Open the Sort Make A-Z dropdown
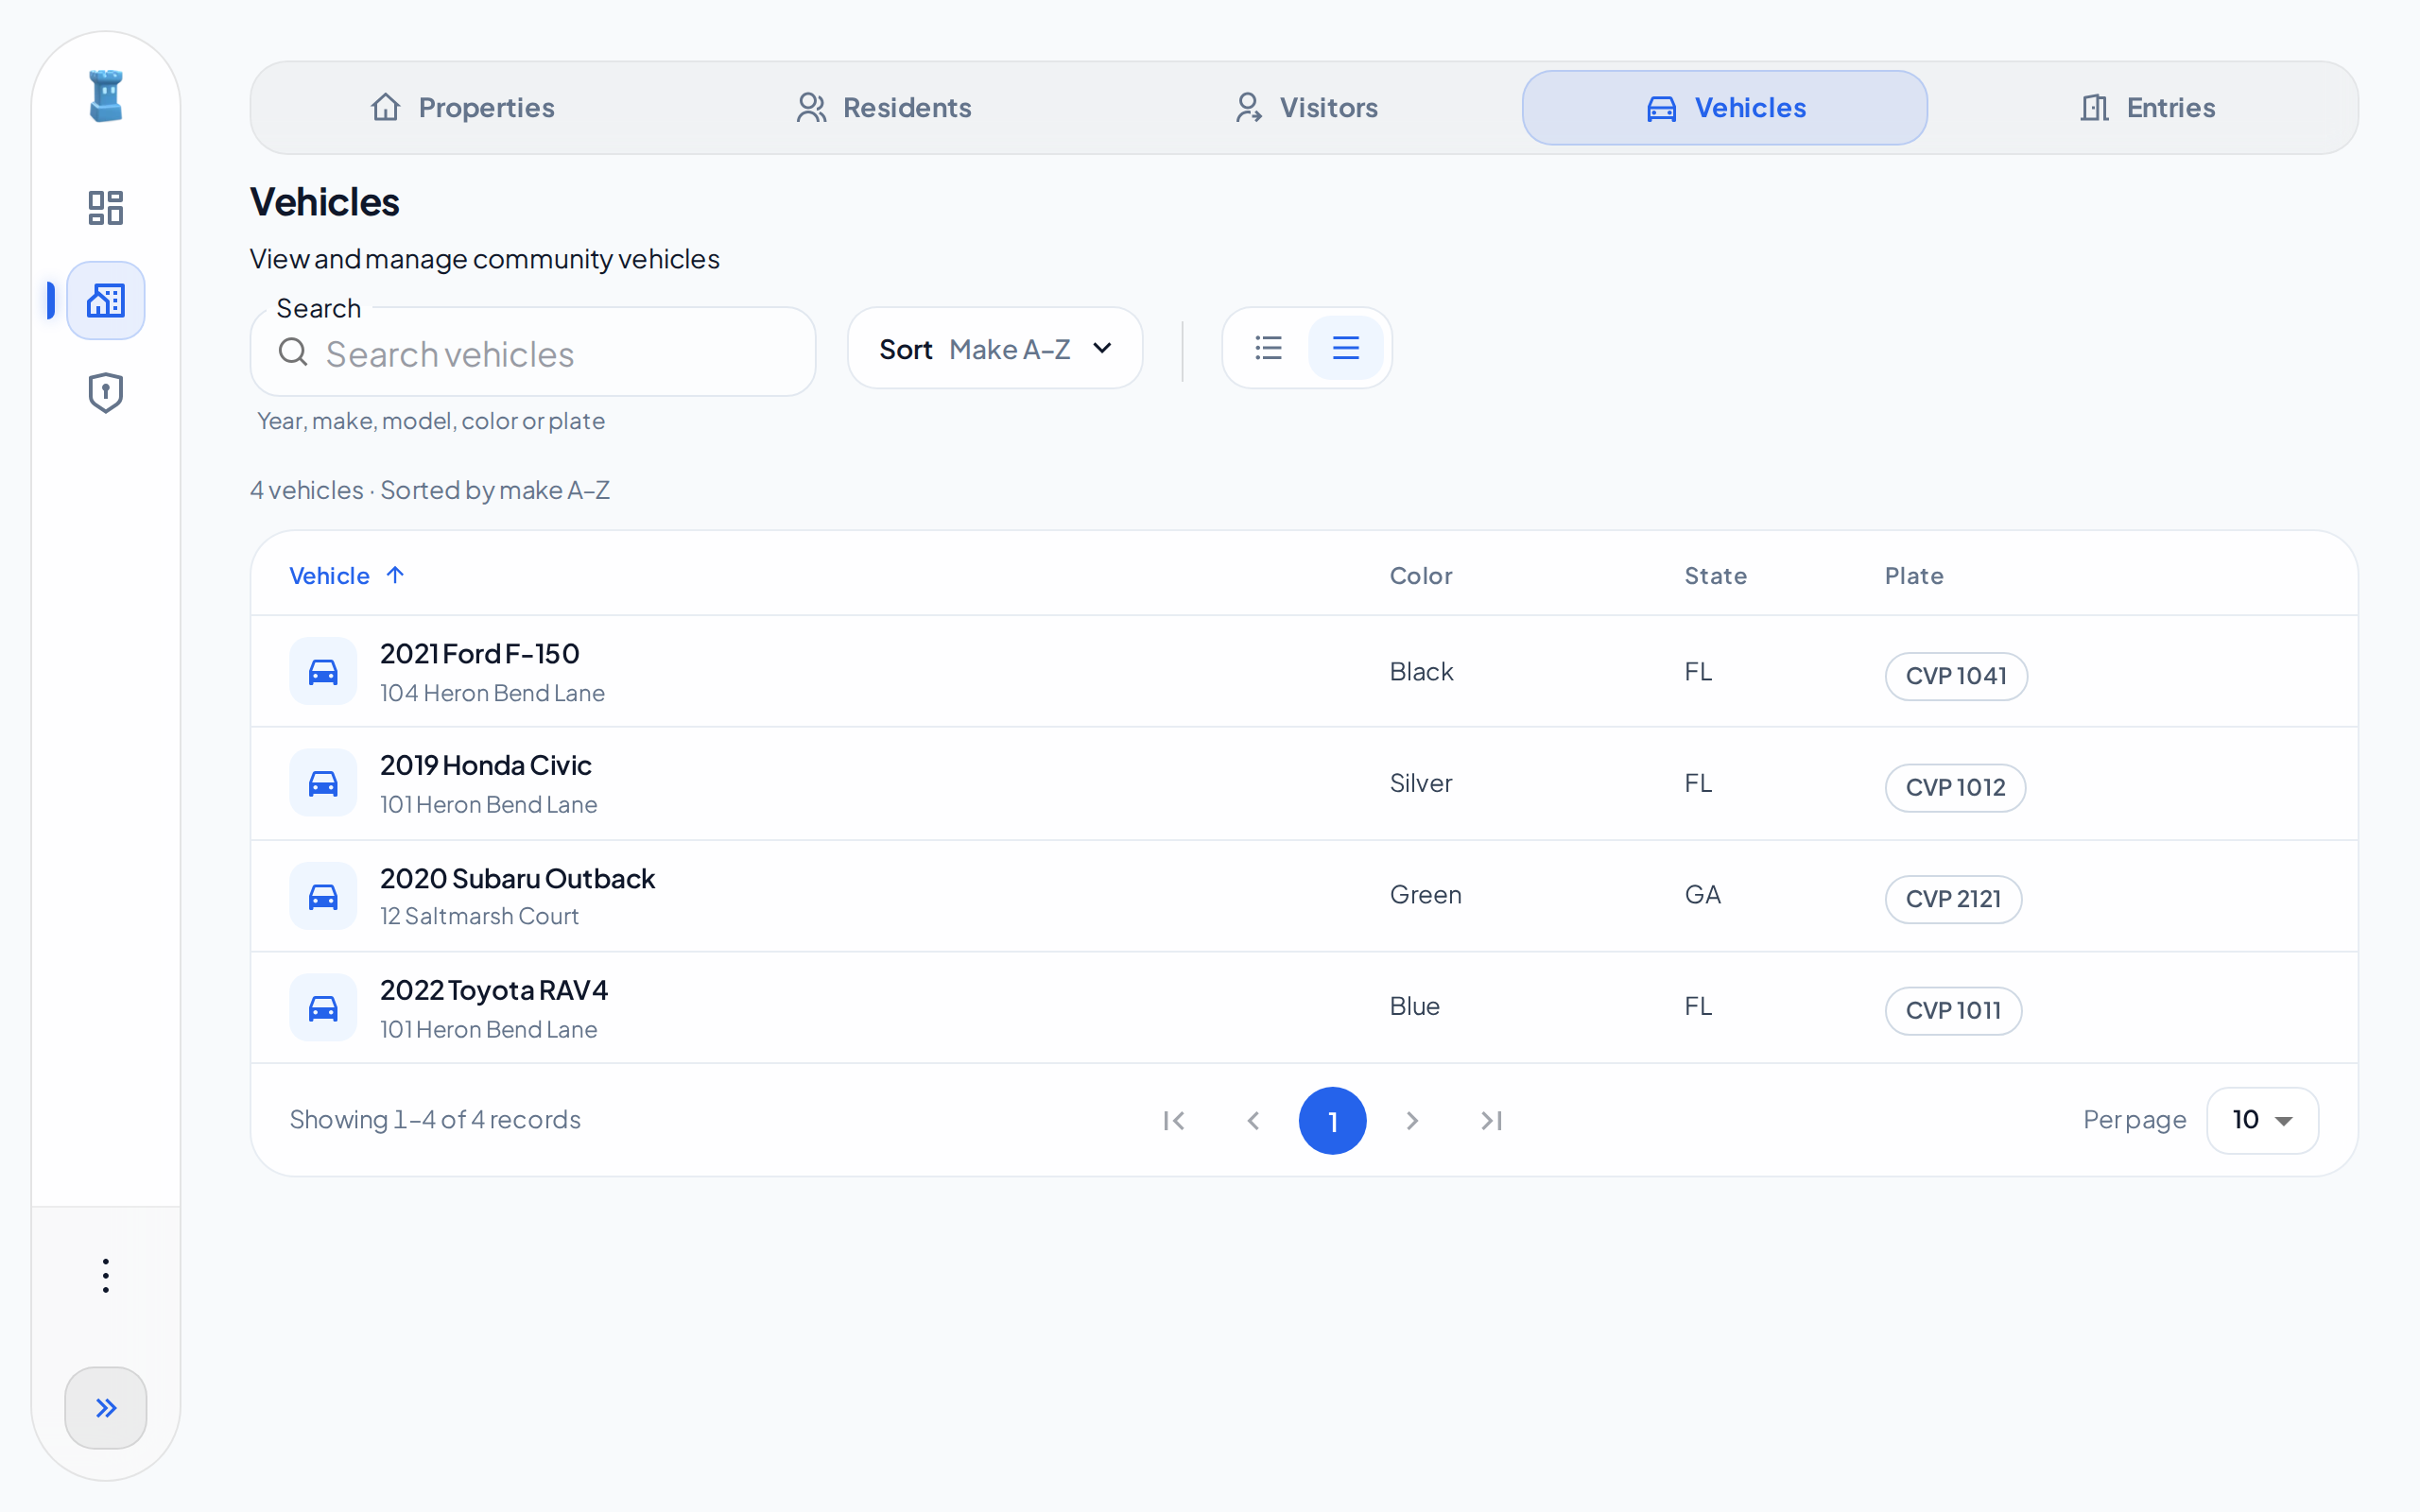 pos(995,348)
